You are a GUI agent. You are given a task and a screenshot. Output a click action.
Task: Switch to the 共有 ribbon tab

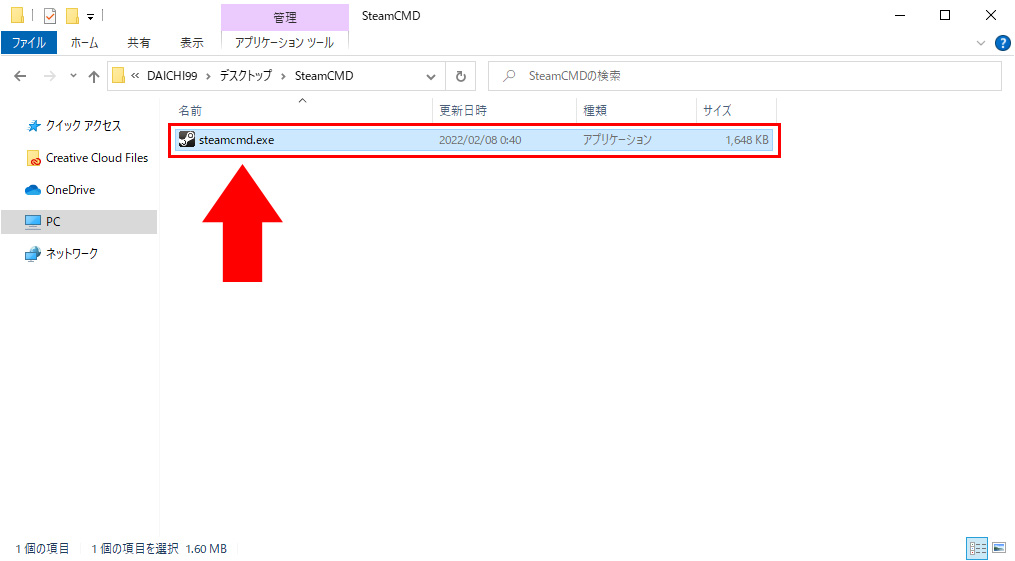coord(138,43)
